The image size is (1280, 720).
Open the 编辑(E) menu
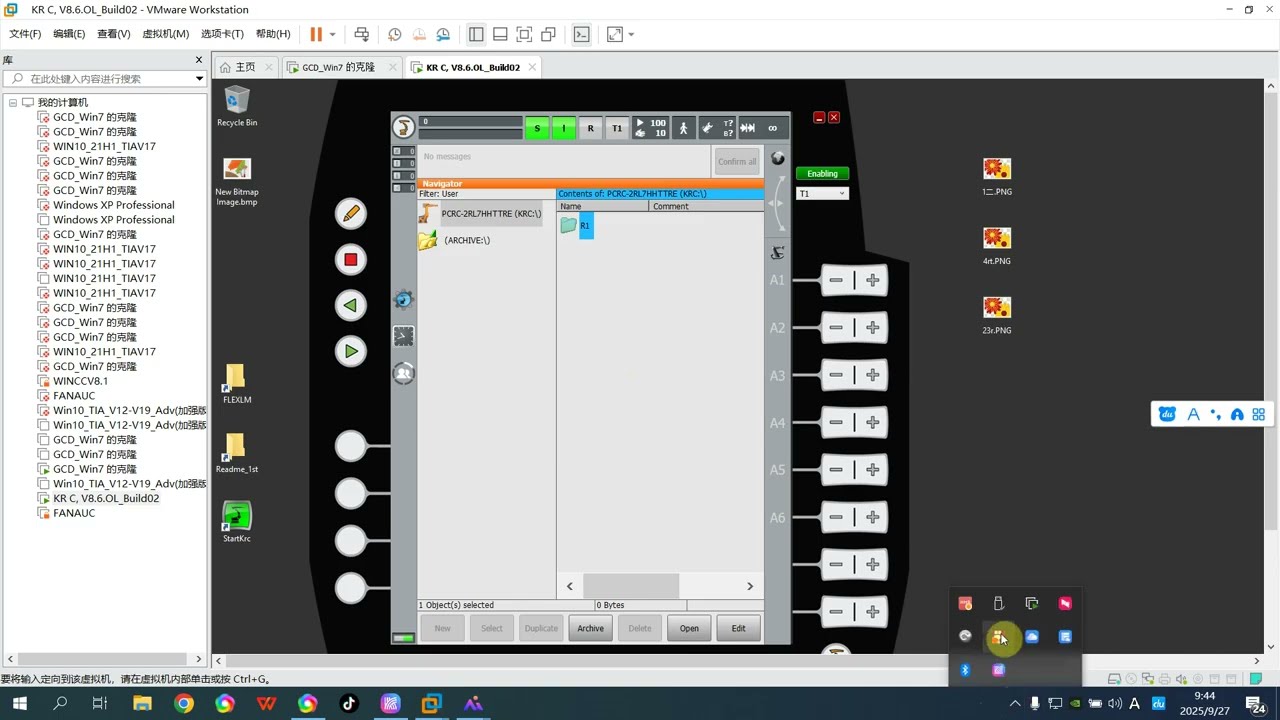click(69, 34)
